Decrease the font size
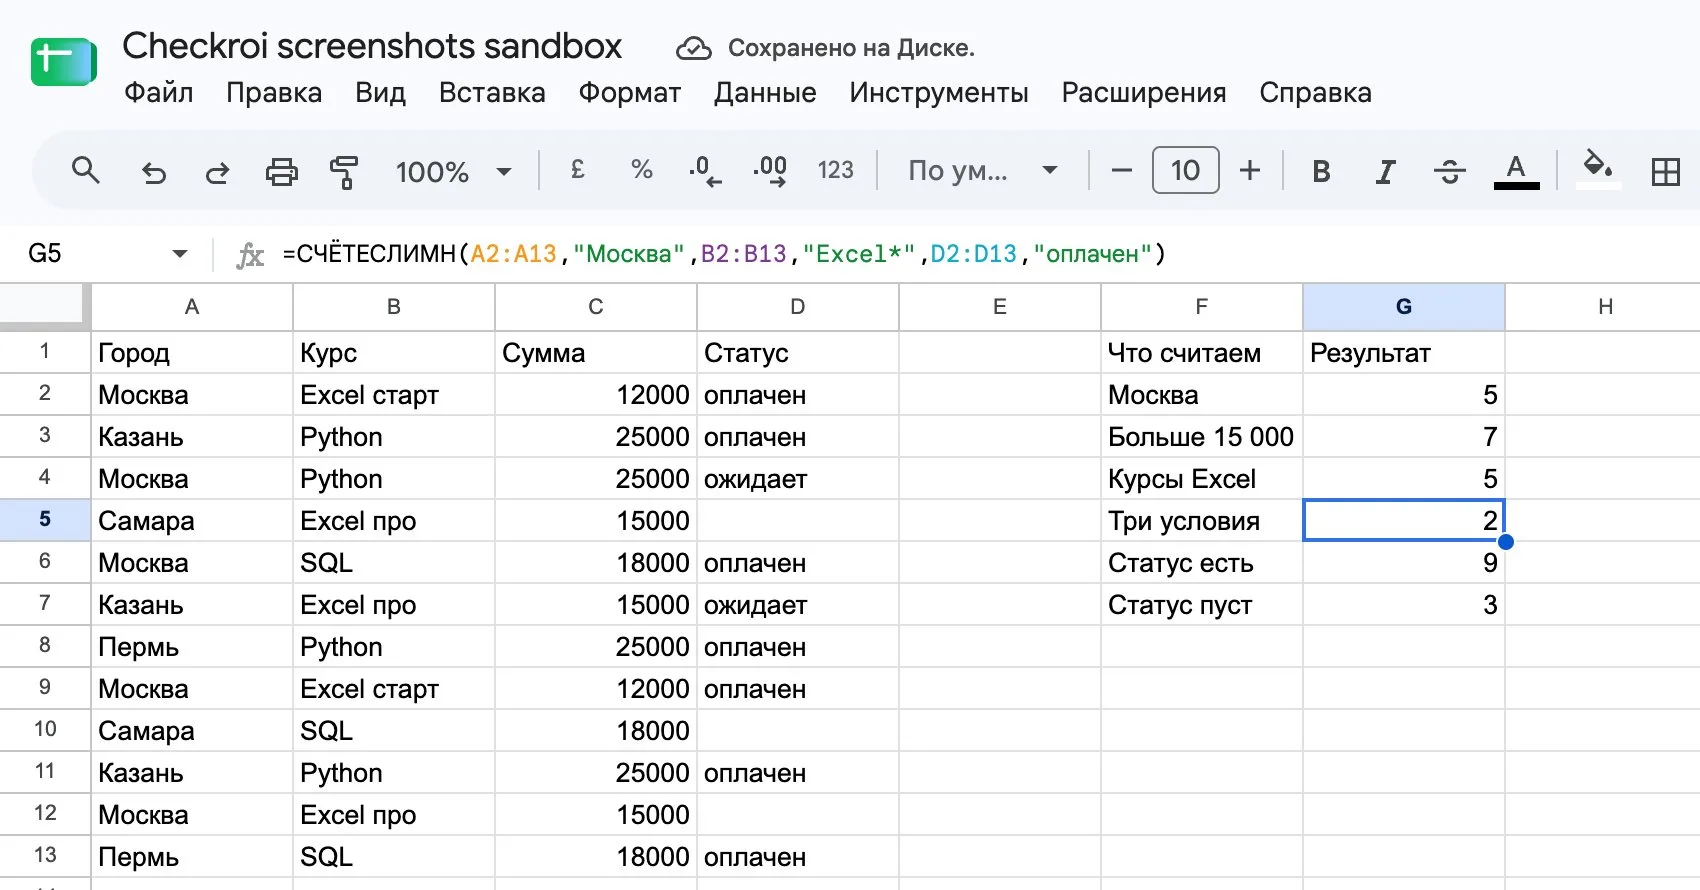The width and height of the screenshot is (1700, 890). [x=1122, y=170]
